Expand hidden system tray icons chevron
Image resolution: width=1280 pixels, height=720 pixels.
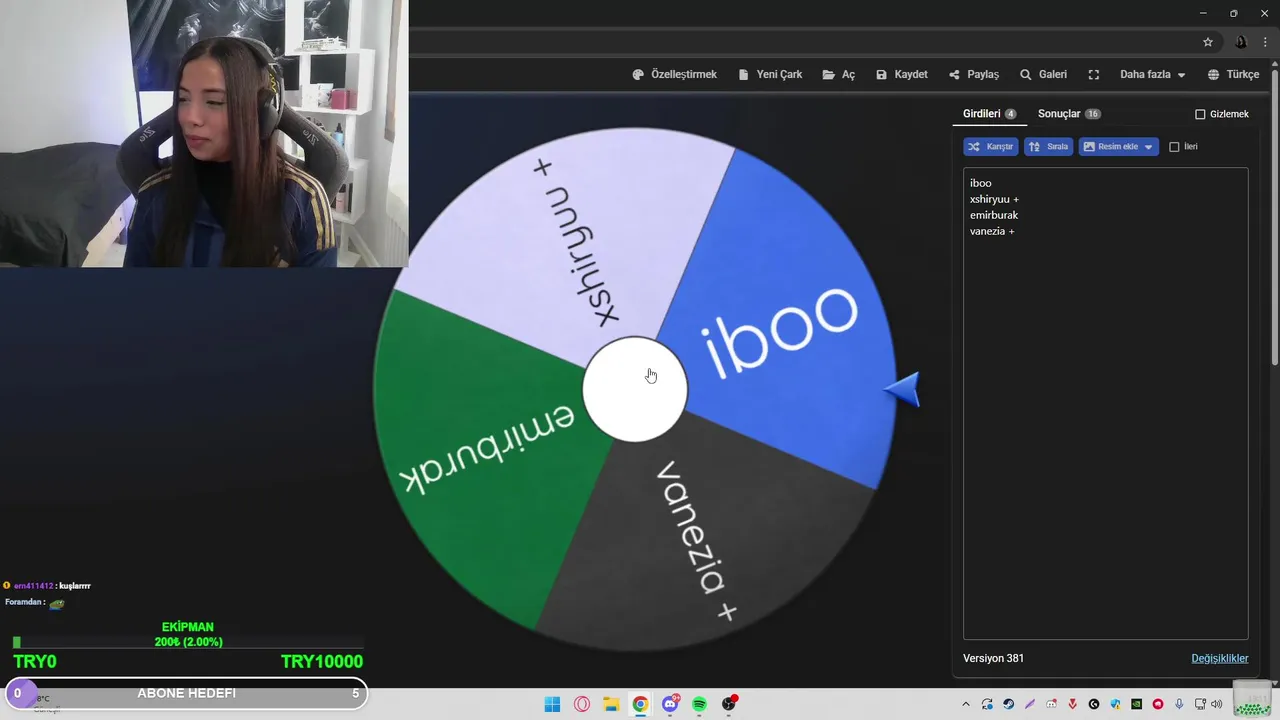[966, 704]
